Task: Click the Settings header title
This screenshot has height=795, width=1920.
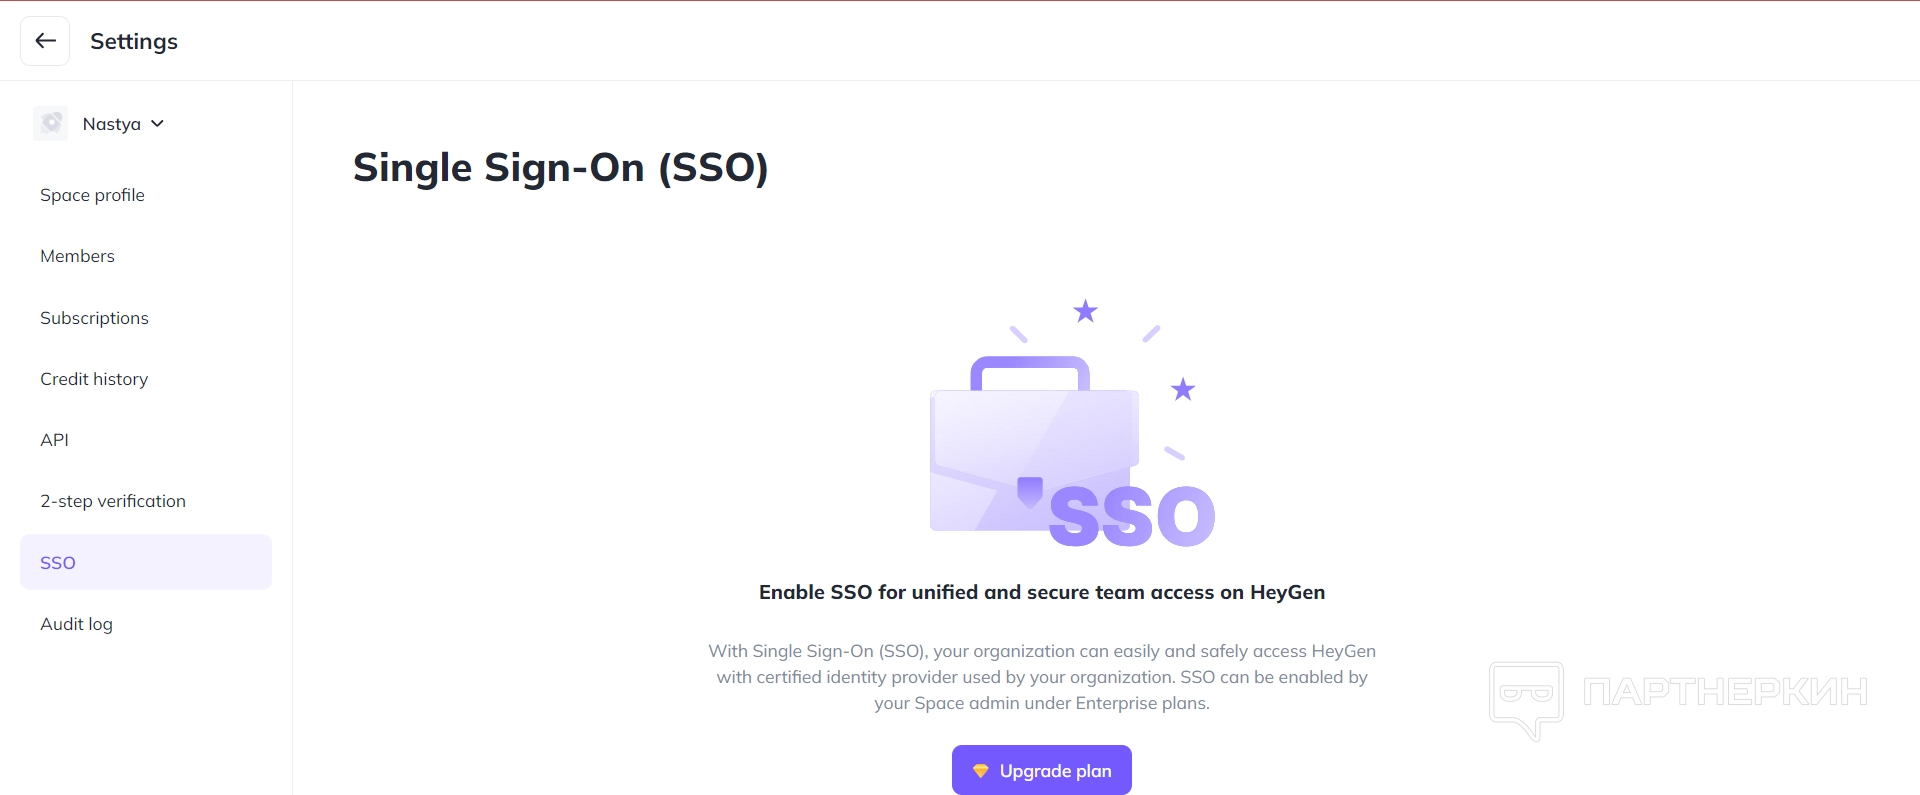Action: 134,41
